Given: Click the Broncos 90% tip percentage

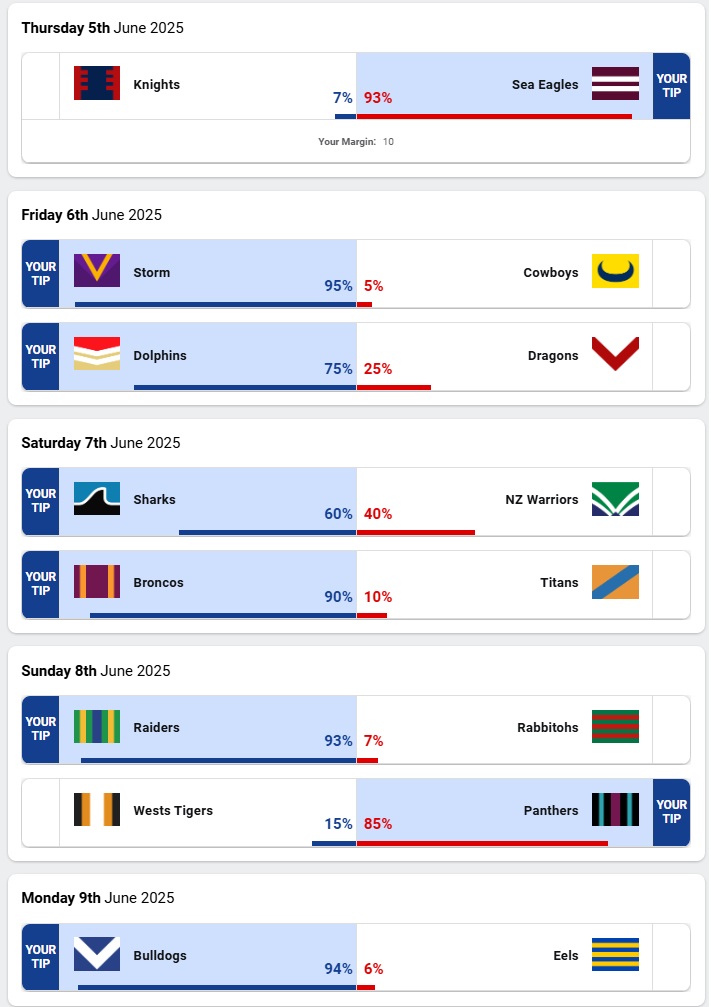Looking at the screenshot, I should pyautogui.click(x=338, y=597).
